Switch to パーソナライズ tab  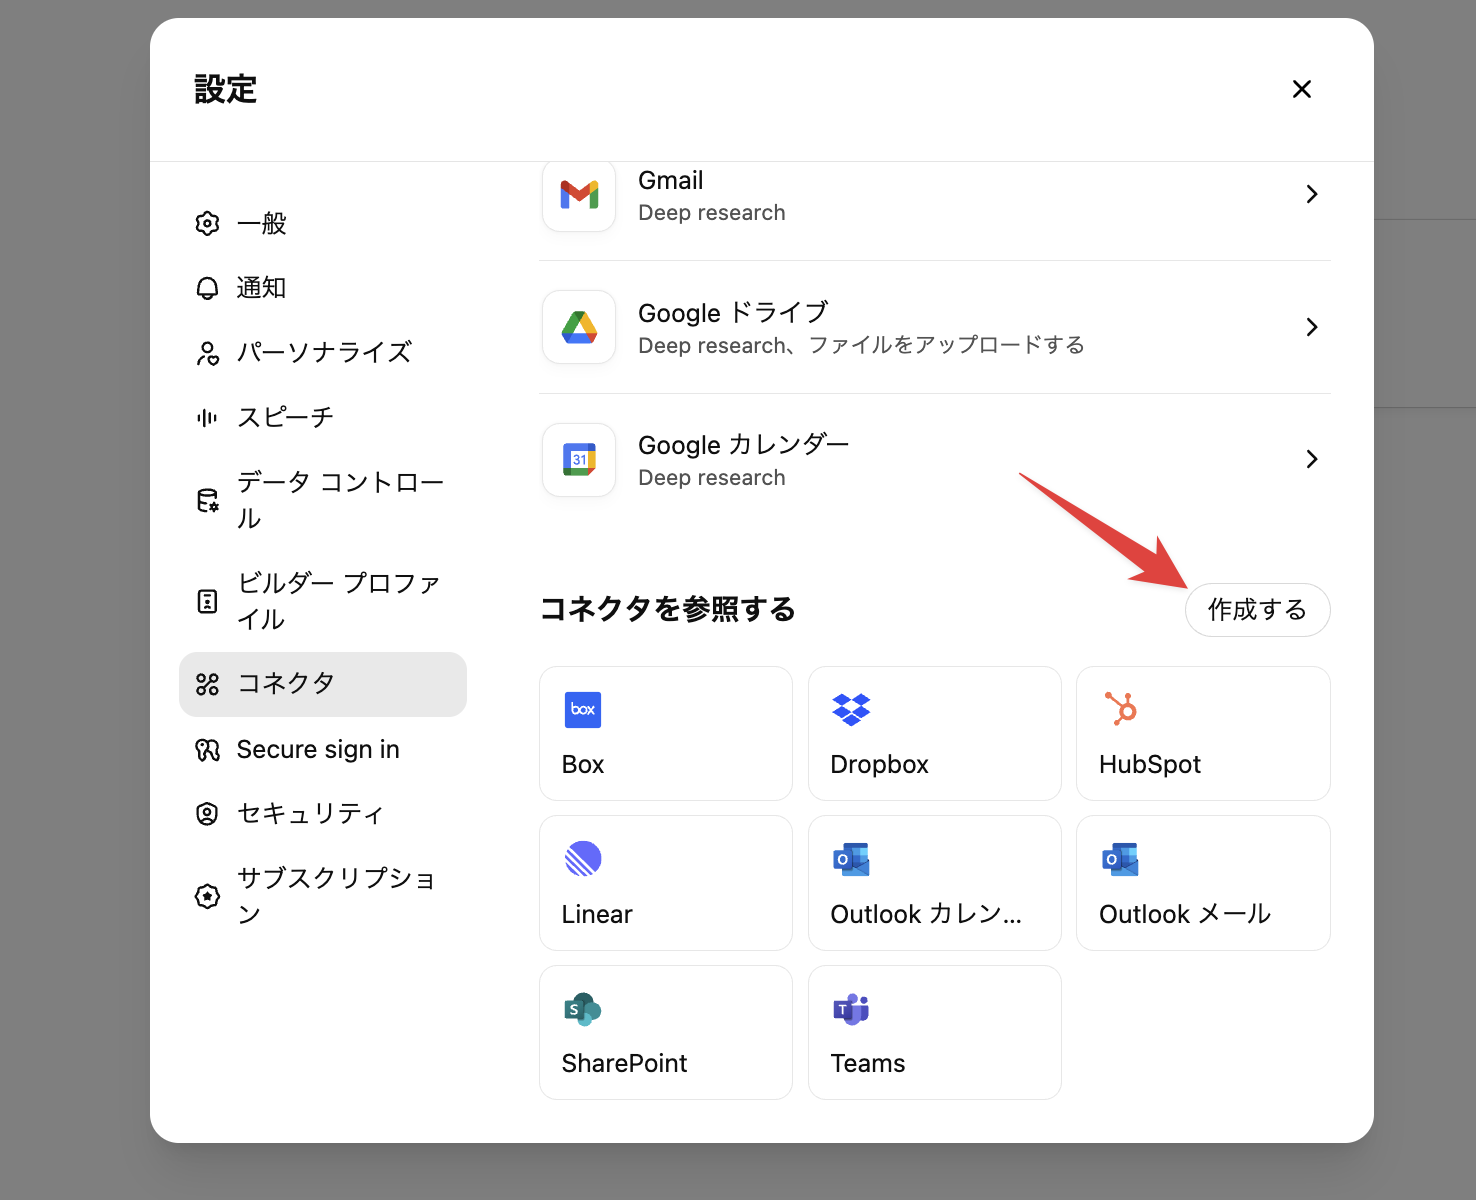pos(323,353)
